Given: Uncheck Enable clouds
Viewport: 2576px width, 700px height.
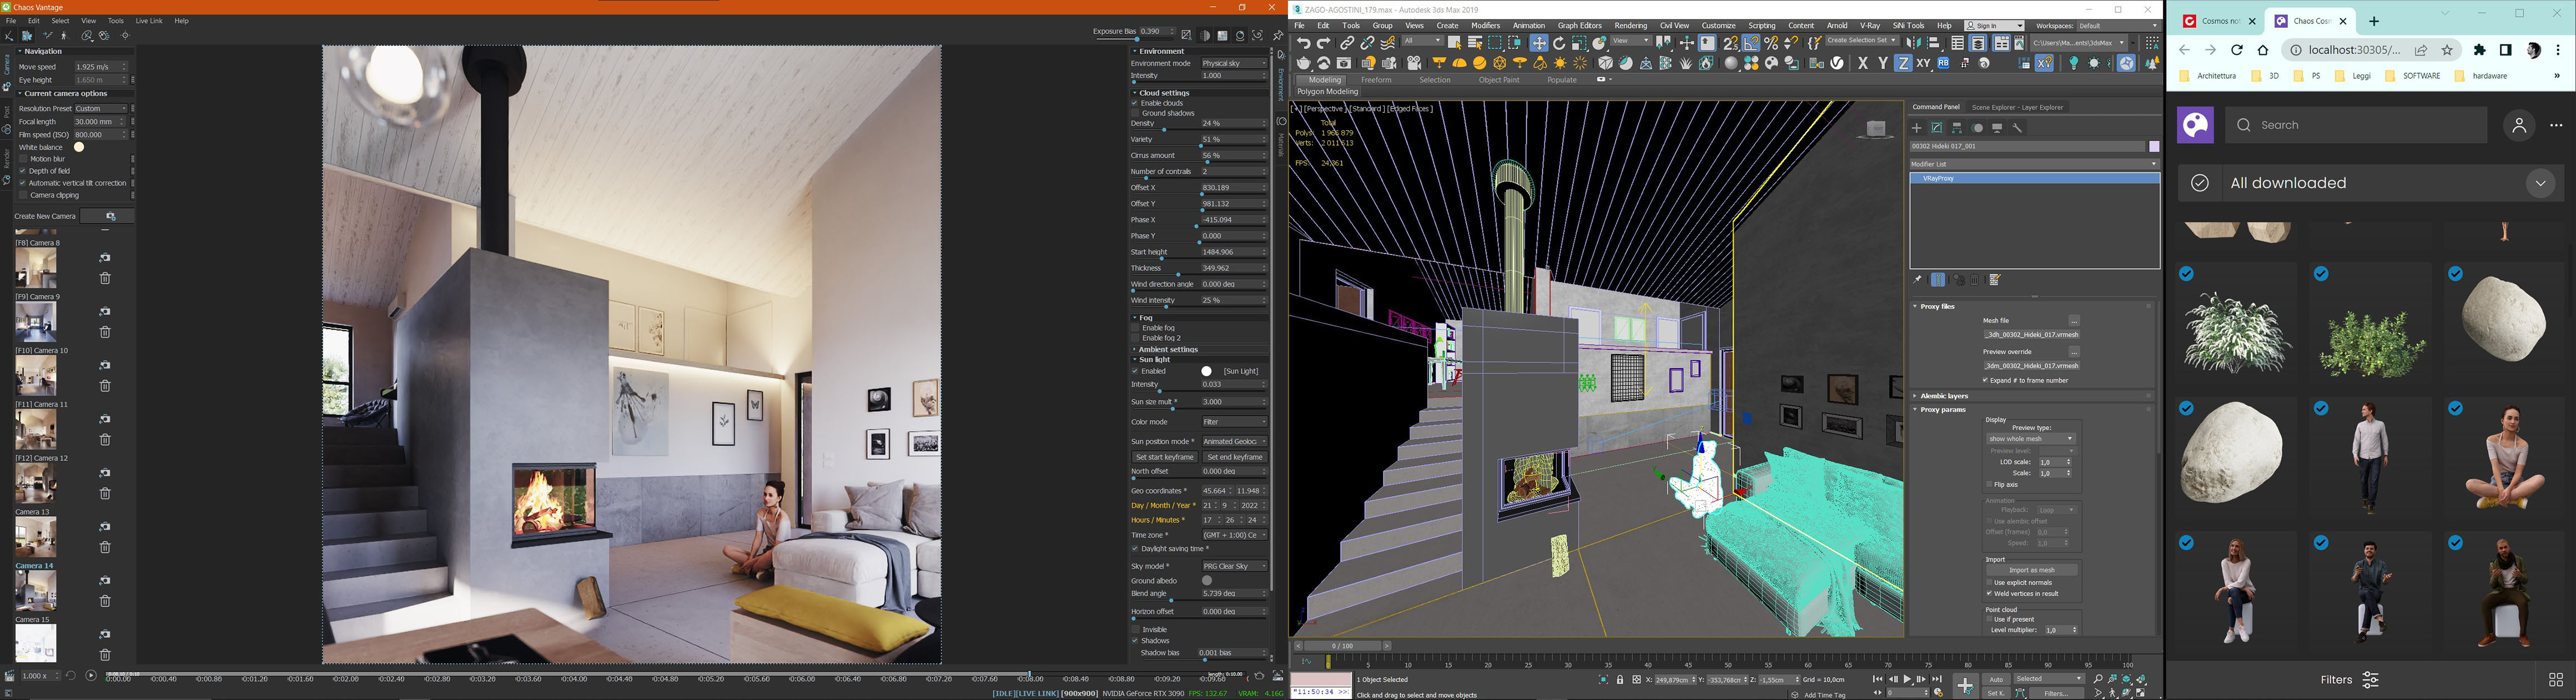Looking at the screenshot, I should point(1135,103).
